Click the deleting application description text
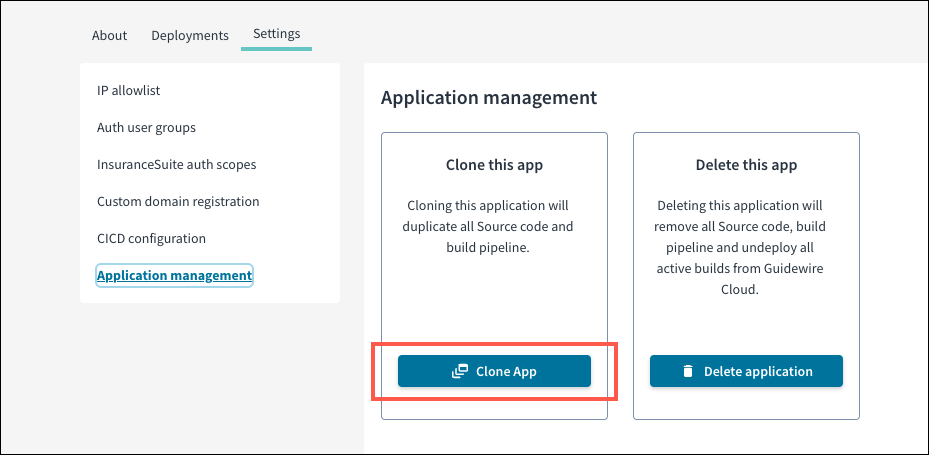Image resolution: width=929 pixels, height=455 pixels. (x=740, y=248)
